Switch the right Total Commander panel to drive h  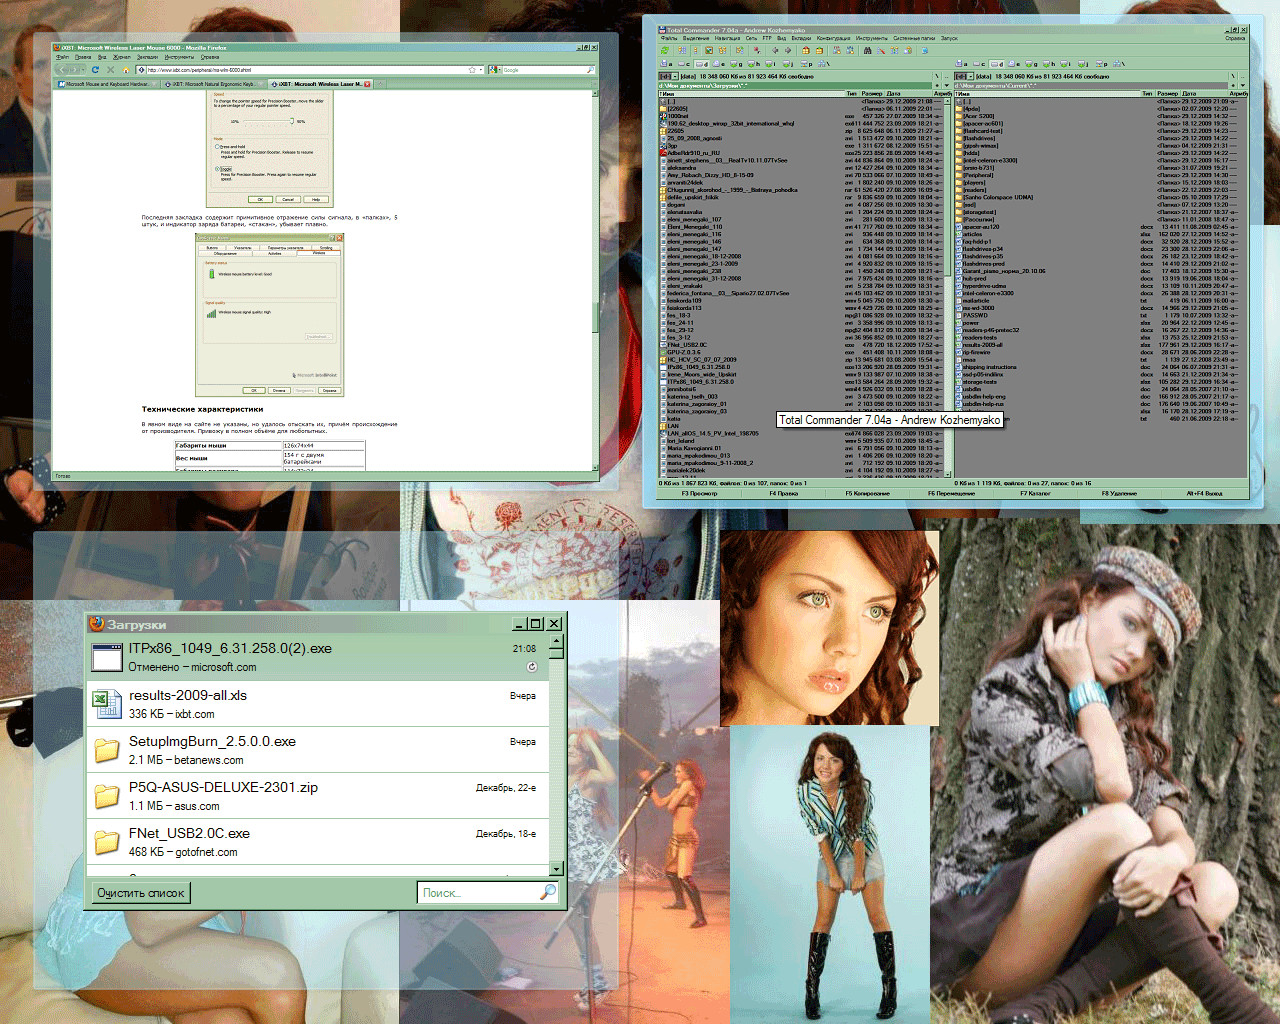[x=1050, y=64]
